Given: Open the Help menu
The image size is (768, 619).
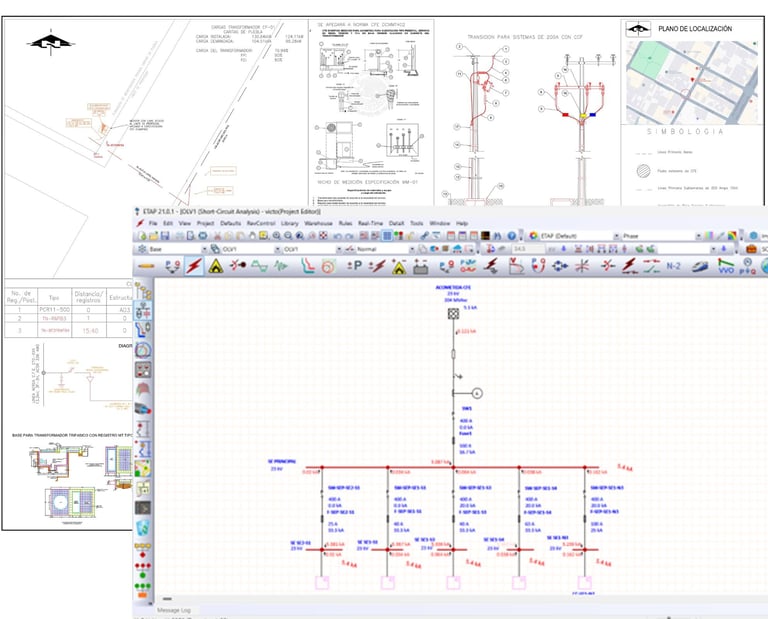Looking at the screenshot, I should pyautogui.click(x=461, y=223).
